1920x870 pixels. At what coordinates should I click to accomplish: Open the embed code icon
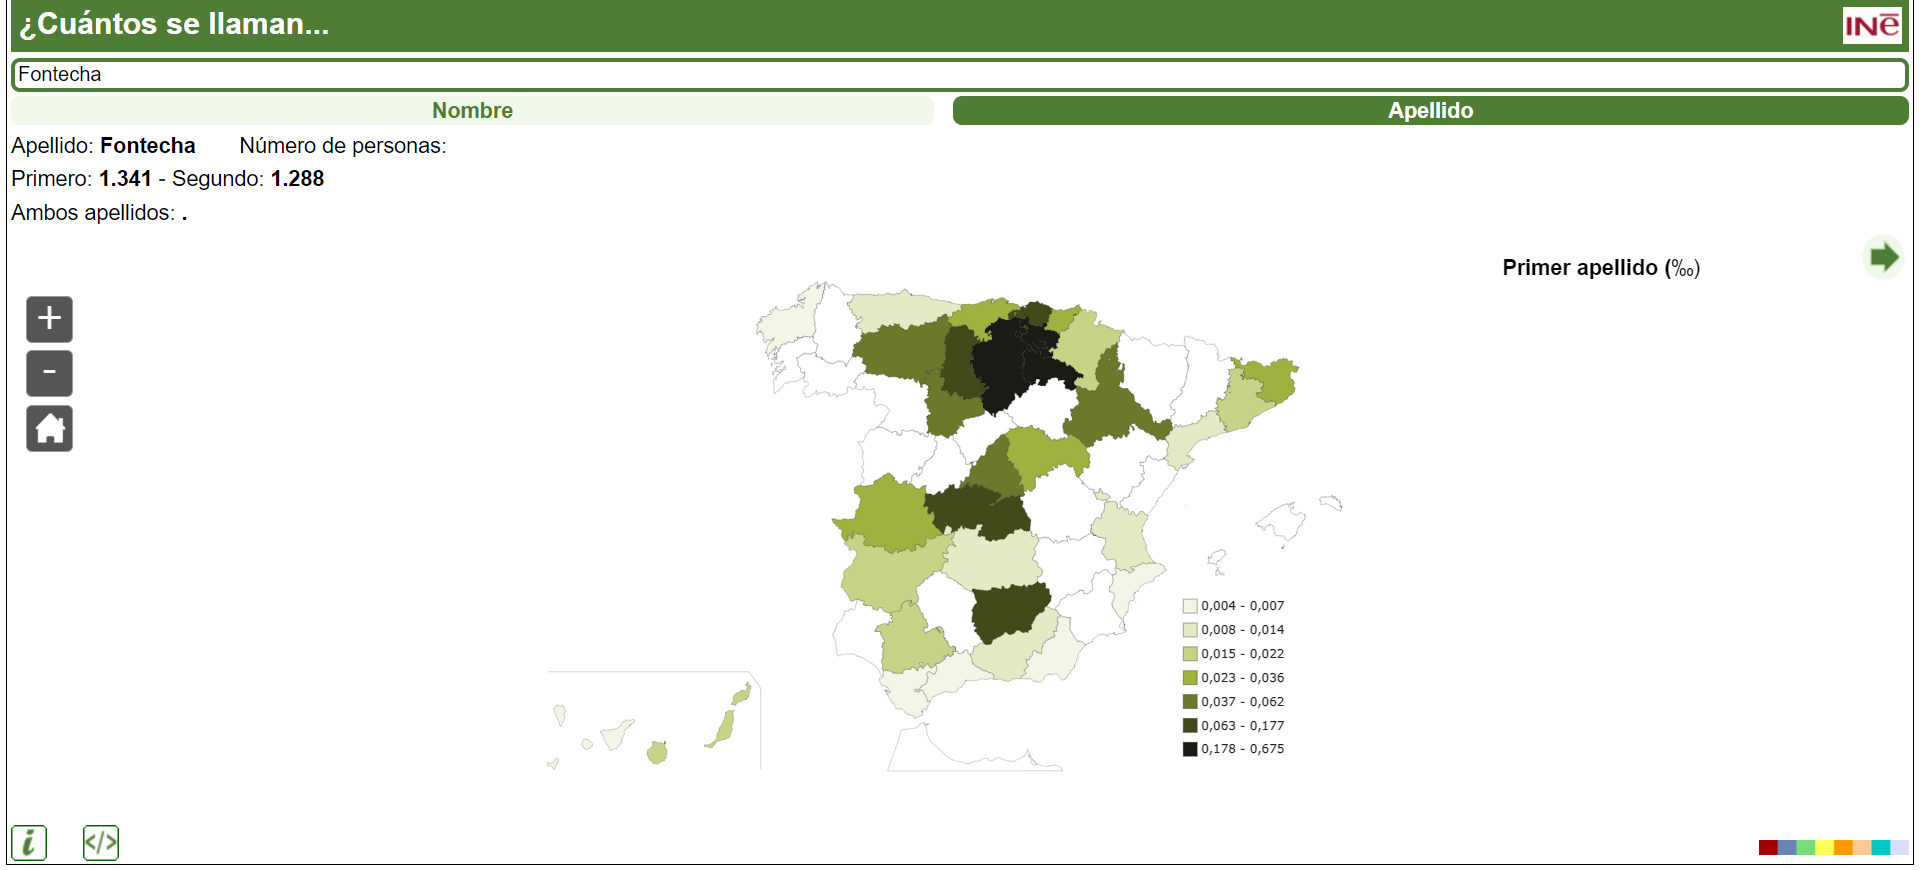coord(100,842)
